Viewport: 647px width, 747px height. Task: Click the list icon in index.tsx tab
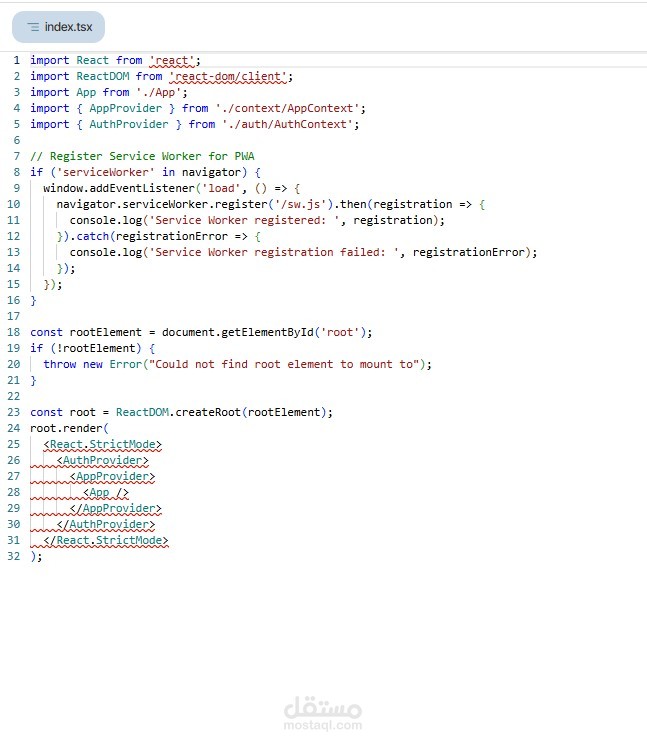pyautogui.click(x=33, y=27)
